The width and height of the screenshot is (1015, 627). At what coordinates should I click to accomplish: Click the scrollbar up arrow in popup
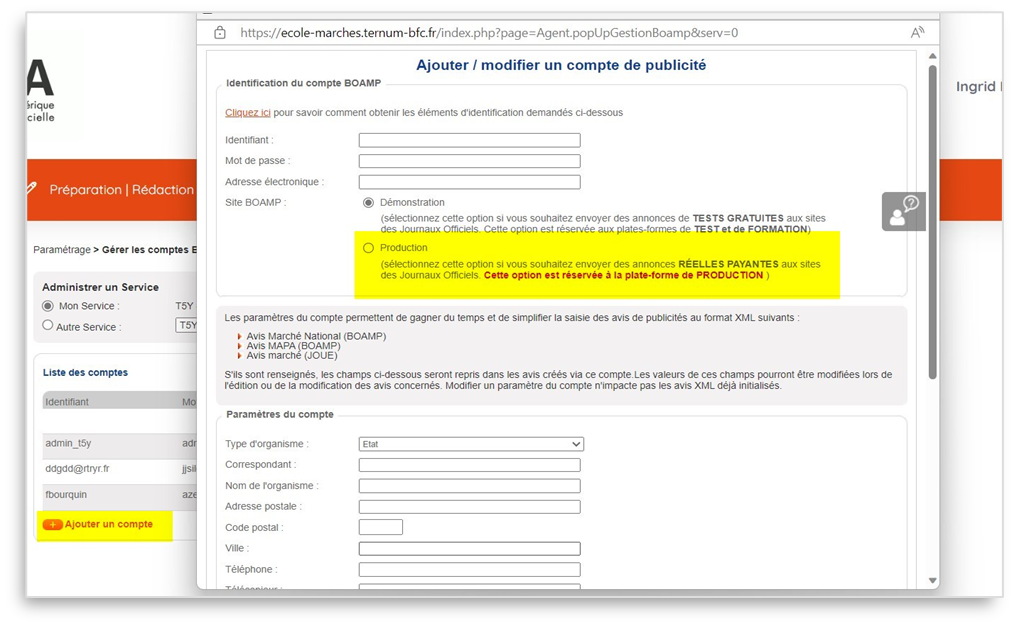pos(932,56)
